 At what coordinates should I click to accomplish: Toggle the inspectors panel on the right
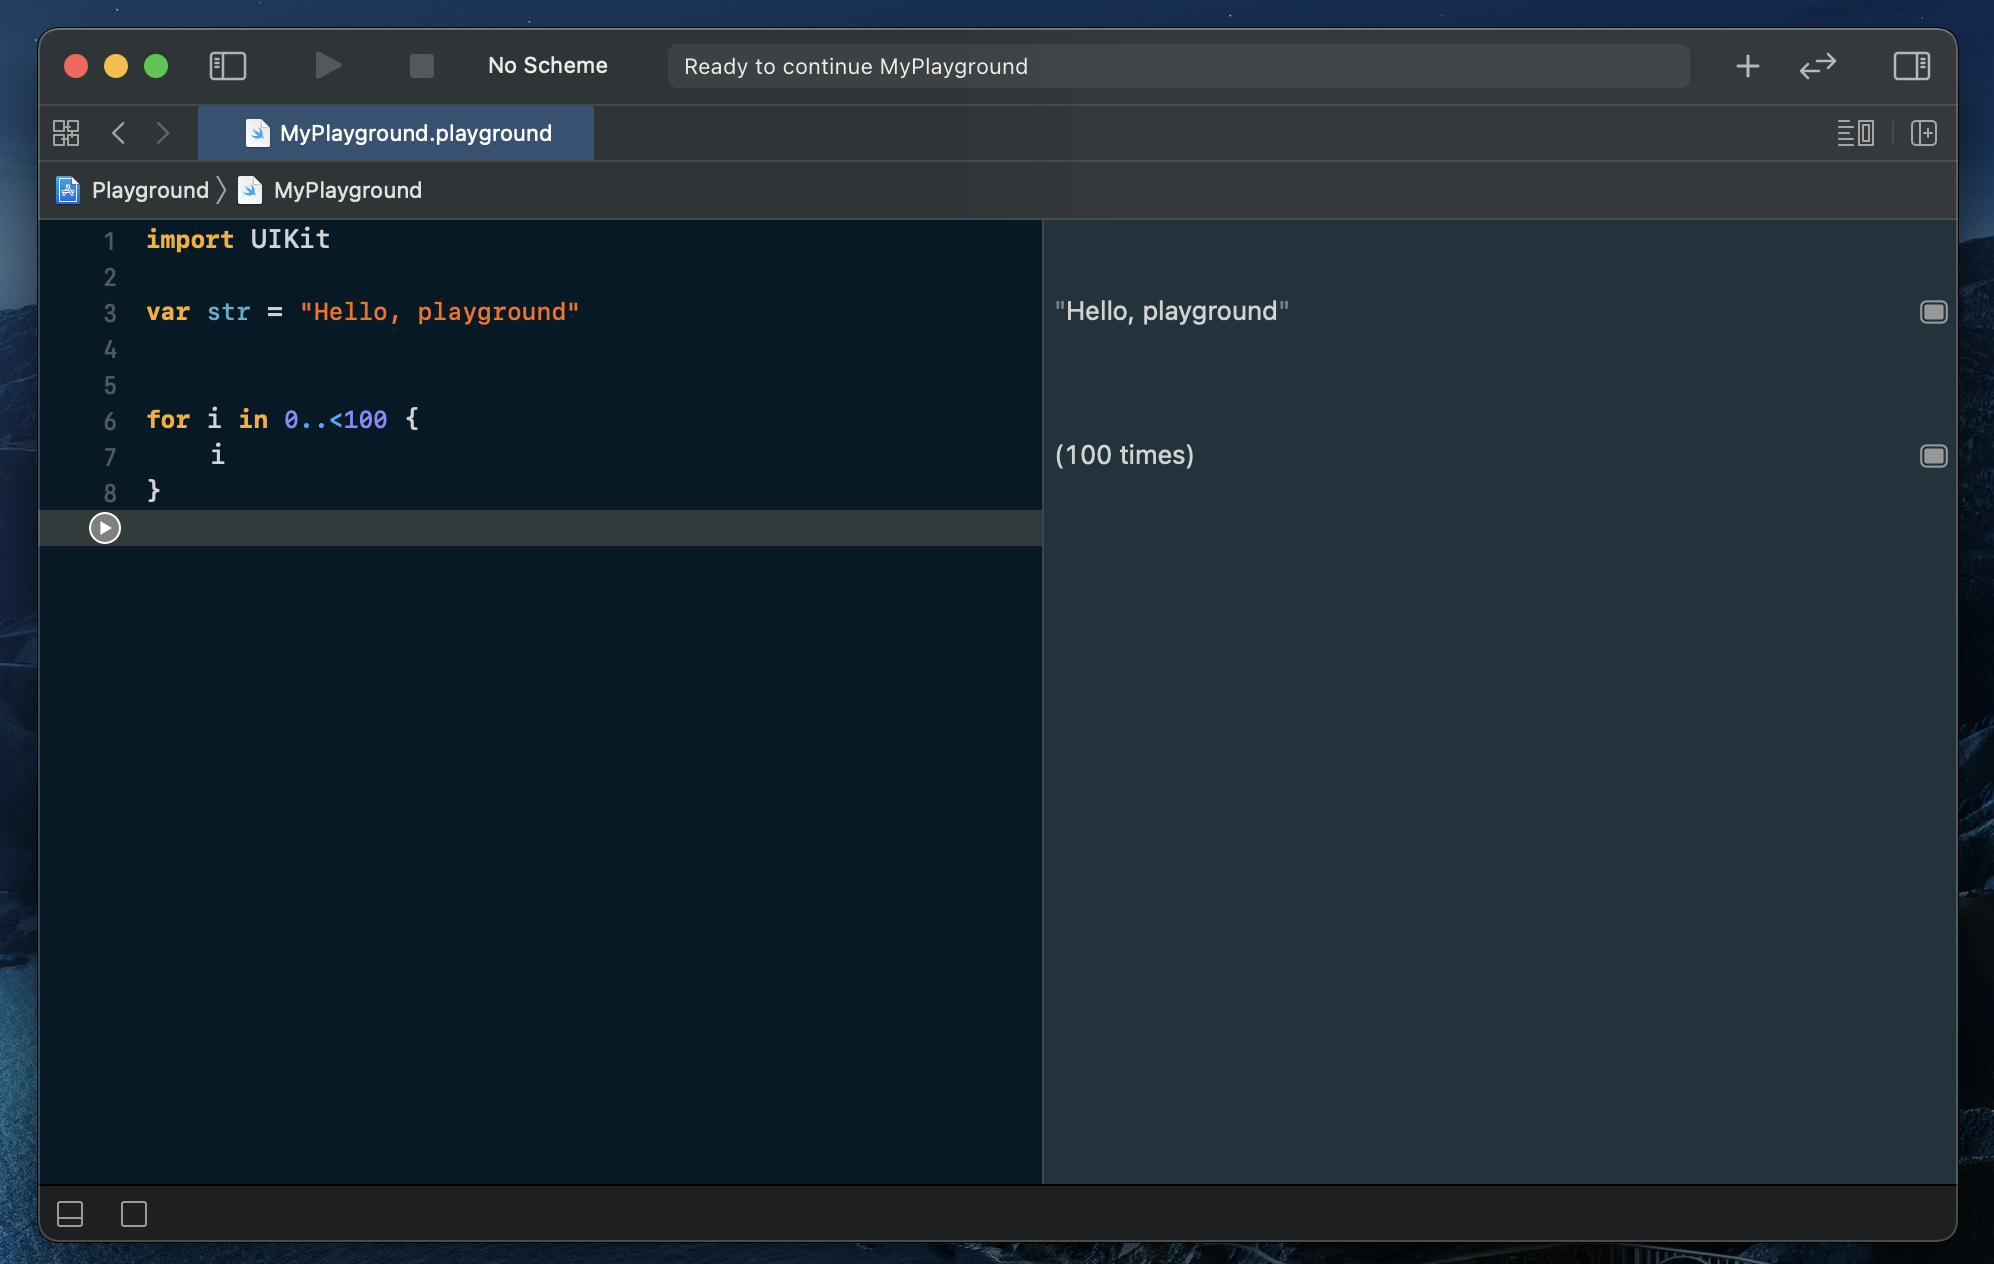pos(1911,66)
